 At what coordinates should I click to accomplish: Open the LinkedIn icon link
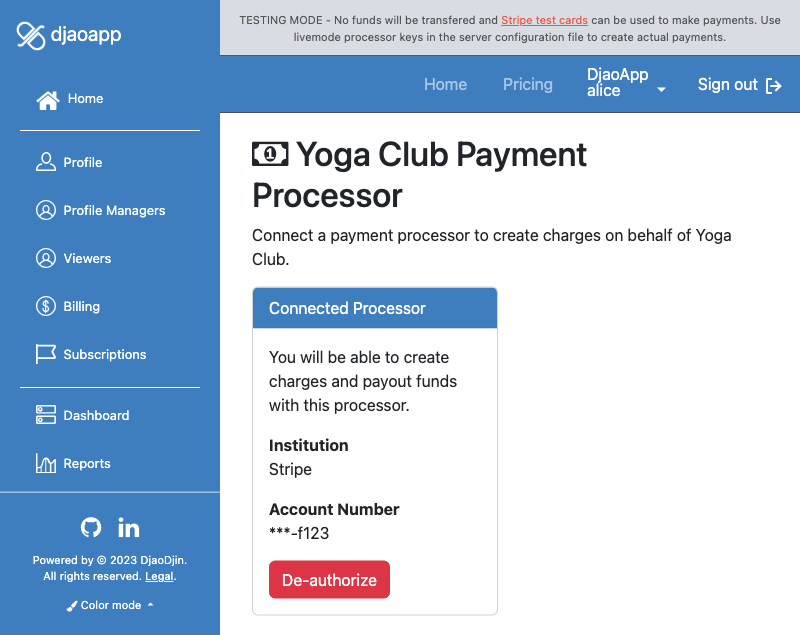(129, 528)
